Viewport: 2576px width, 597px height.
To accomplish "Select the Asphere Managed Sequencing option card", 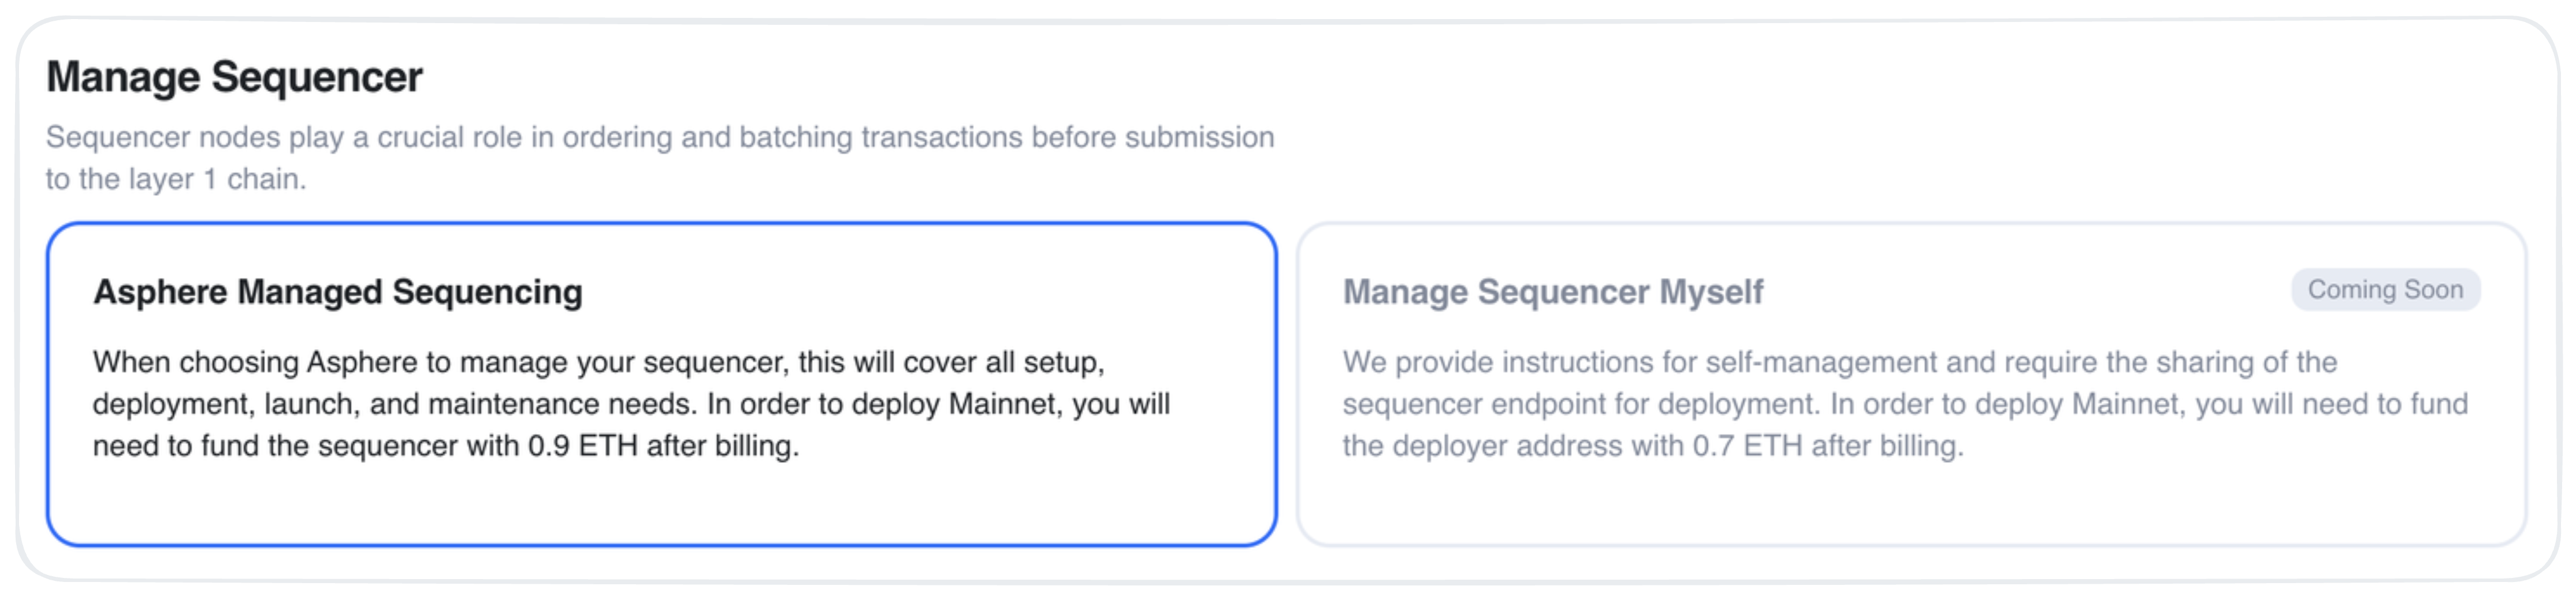I will 661,384.
